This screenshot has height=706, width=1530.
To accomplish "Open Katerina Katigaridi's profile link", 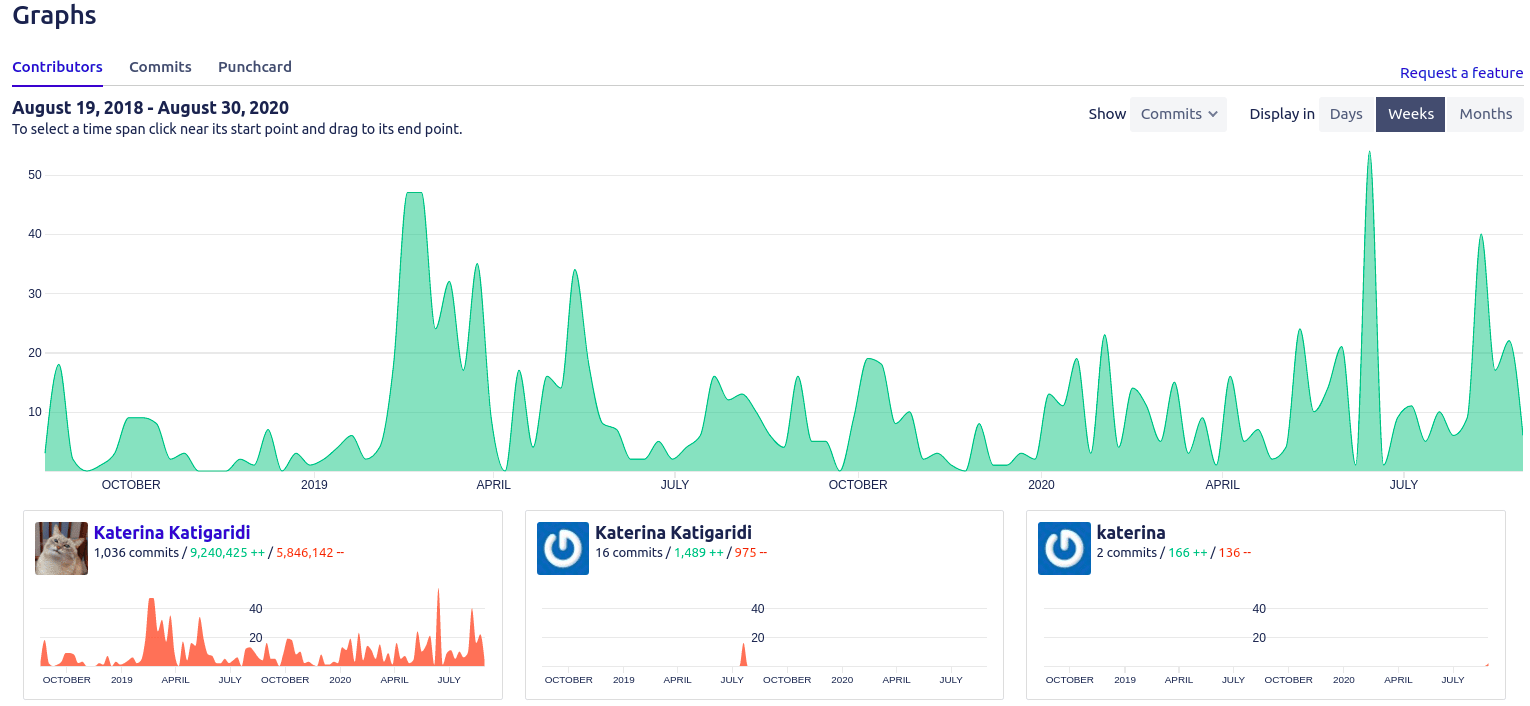I will point(171,532).
